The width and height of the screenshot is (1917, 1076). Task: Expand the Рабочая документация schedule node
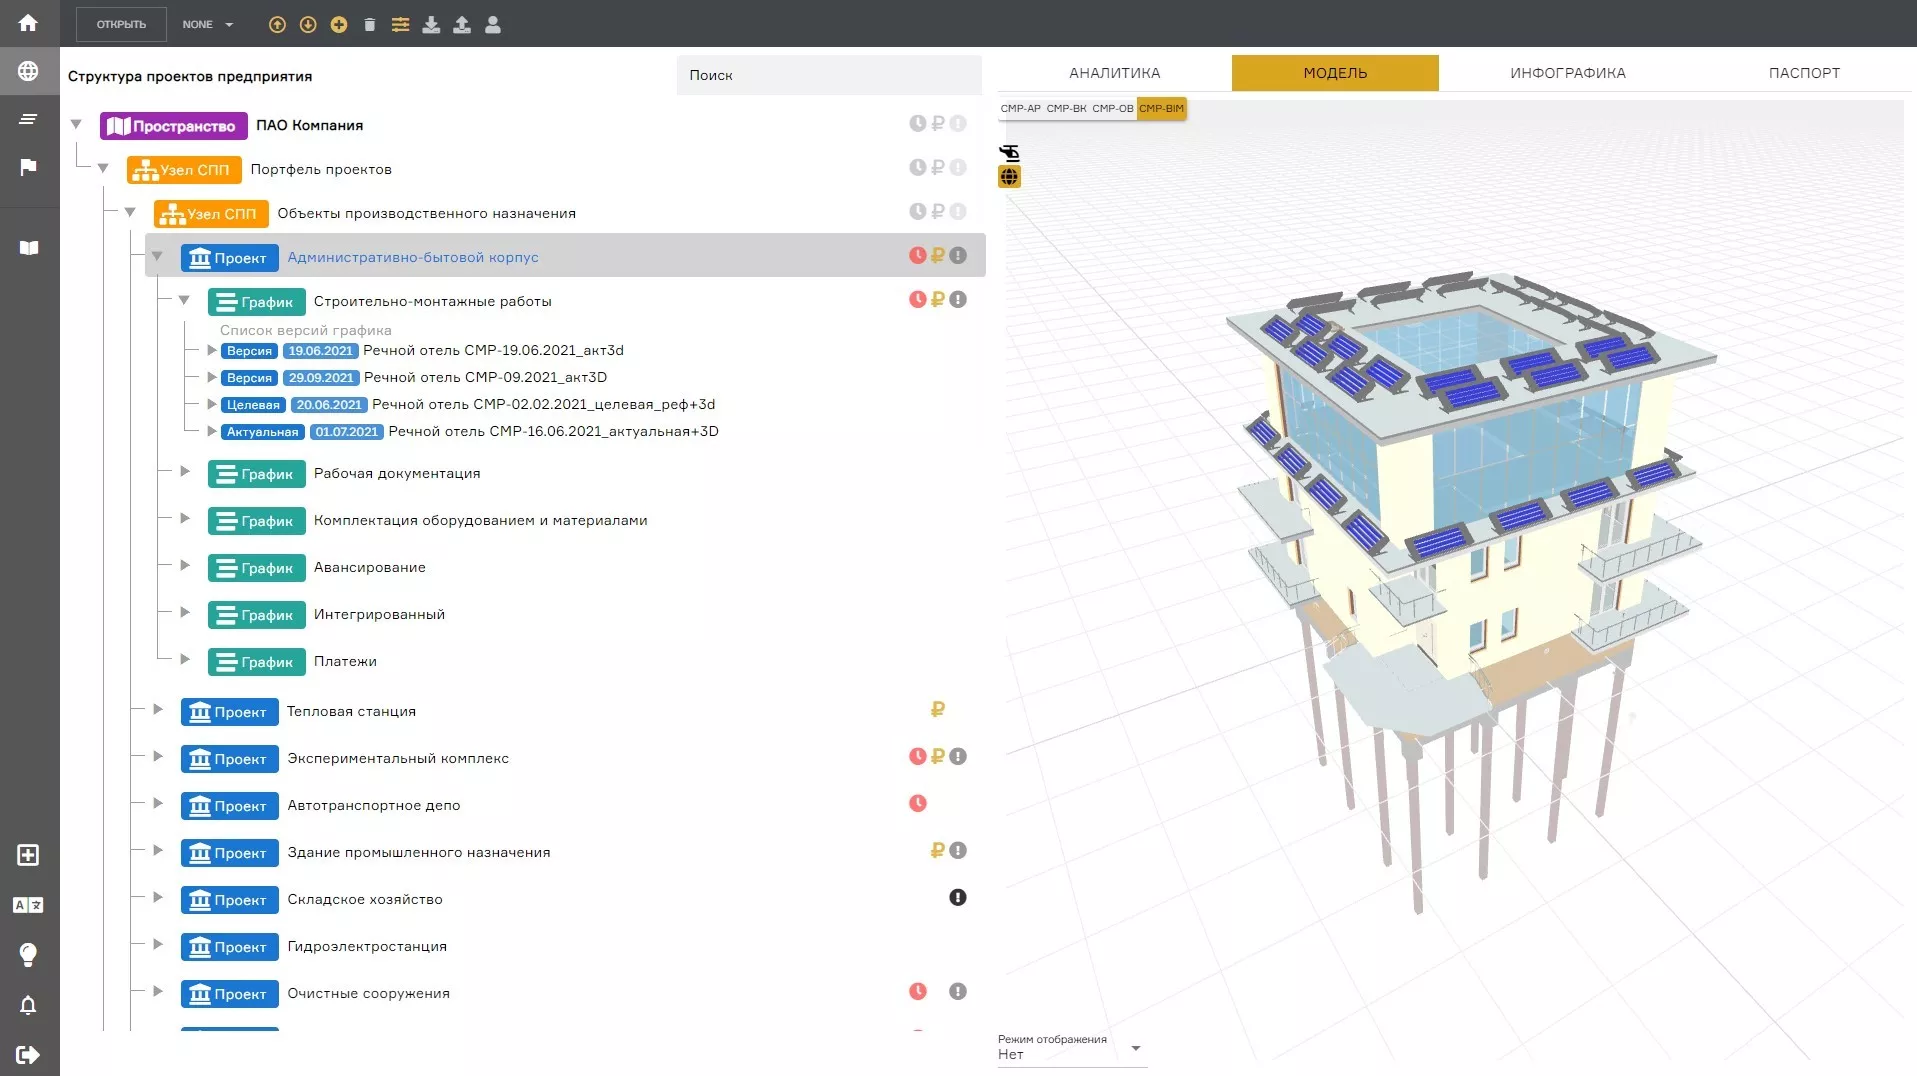(x=185, y=471)
